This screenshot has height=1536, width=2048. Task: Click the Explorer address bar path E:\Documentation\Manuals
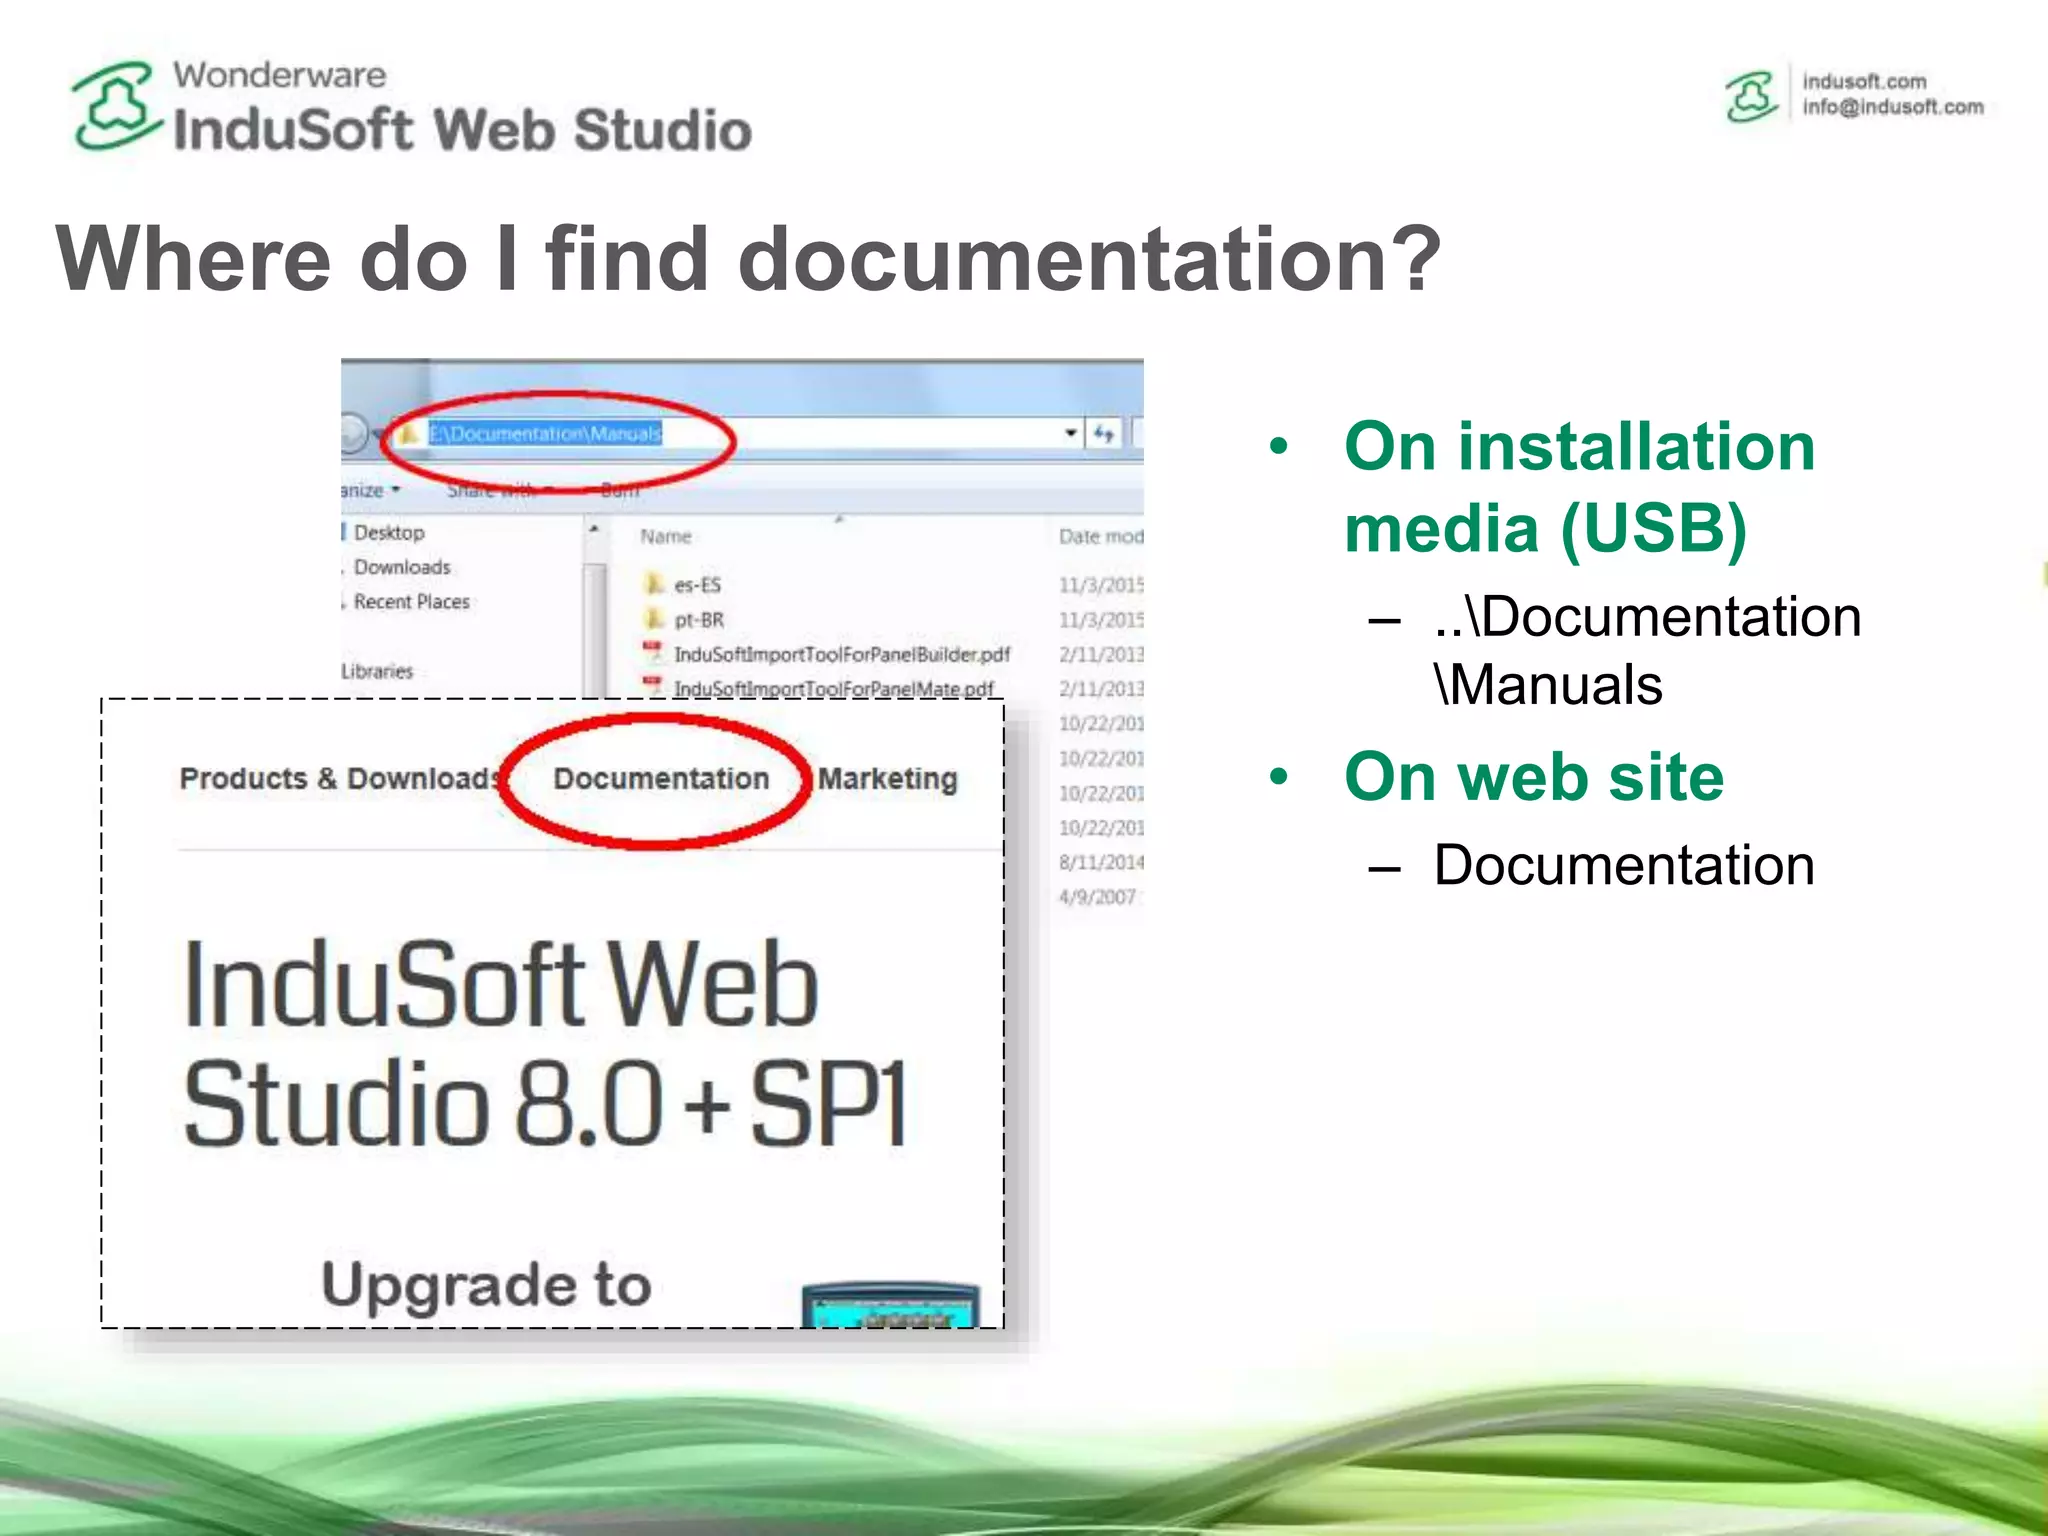545,434
